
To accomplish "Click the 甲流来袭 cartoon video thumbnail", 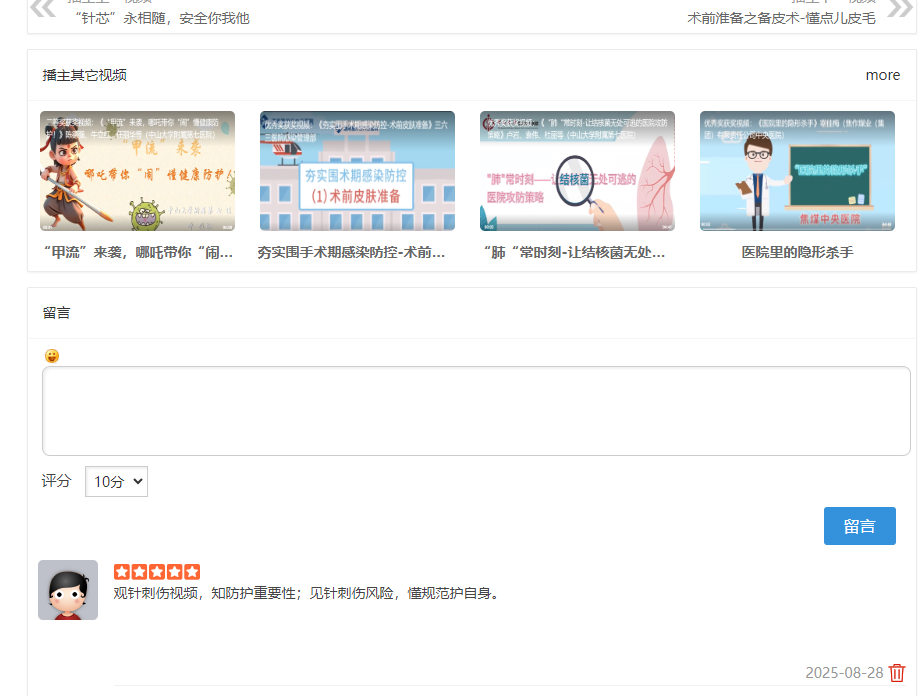I will (136, 170).
